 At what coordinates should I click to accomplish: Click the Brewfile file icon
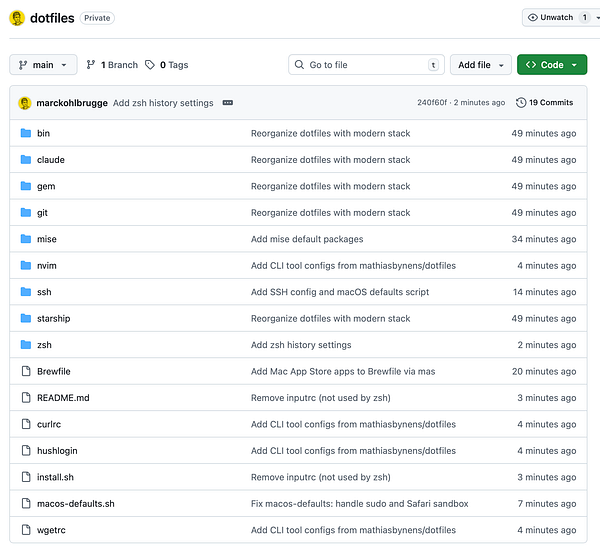[26, 371]
